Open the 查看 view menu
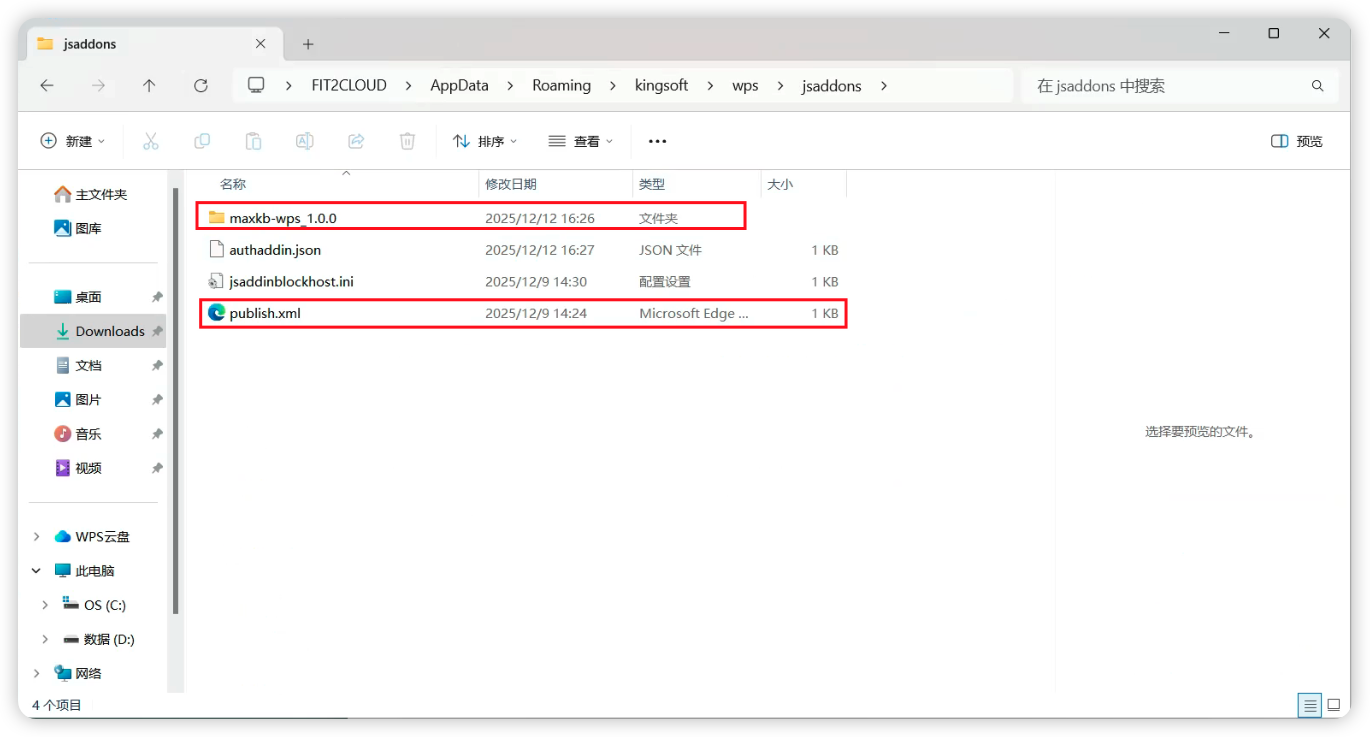Image resolution: width=1370 pixels, height=737 pixels. point(581,141)
